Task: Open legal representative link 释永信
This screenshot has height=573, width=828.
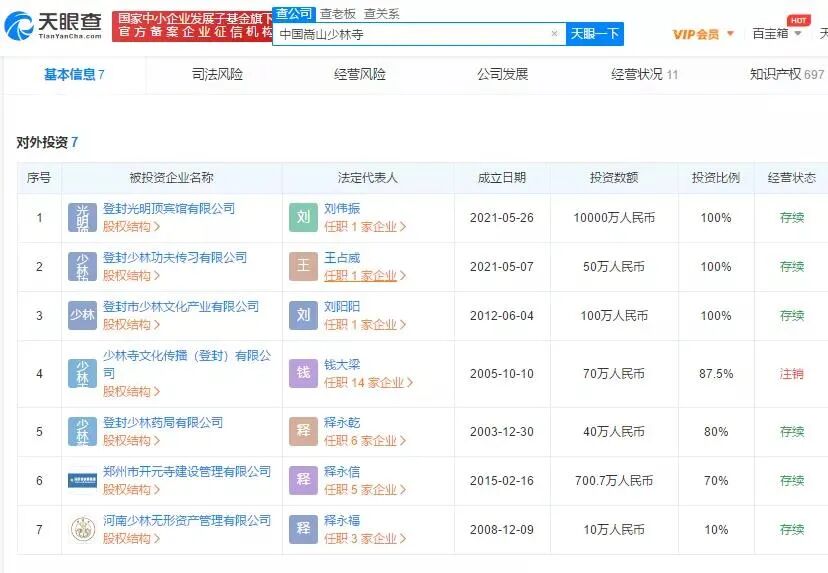Action: click(x=342, y=472)
